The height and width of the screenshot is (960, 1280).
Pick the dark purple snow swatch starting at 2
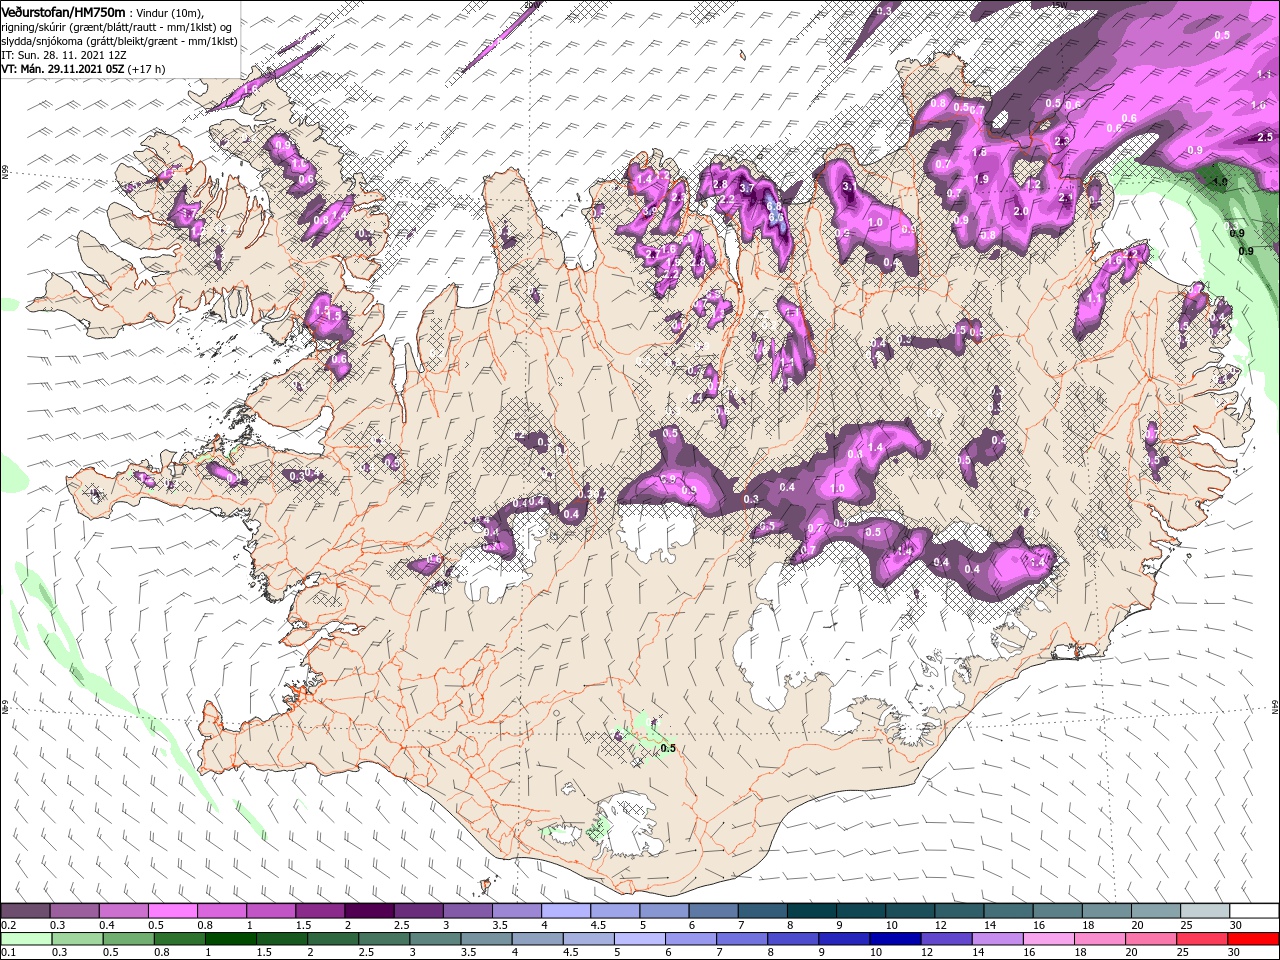(x=368, y=911)
